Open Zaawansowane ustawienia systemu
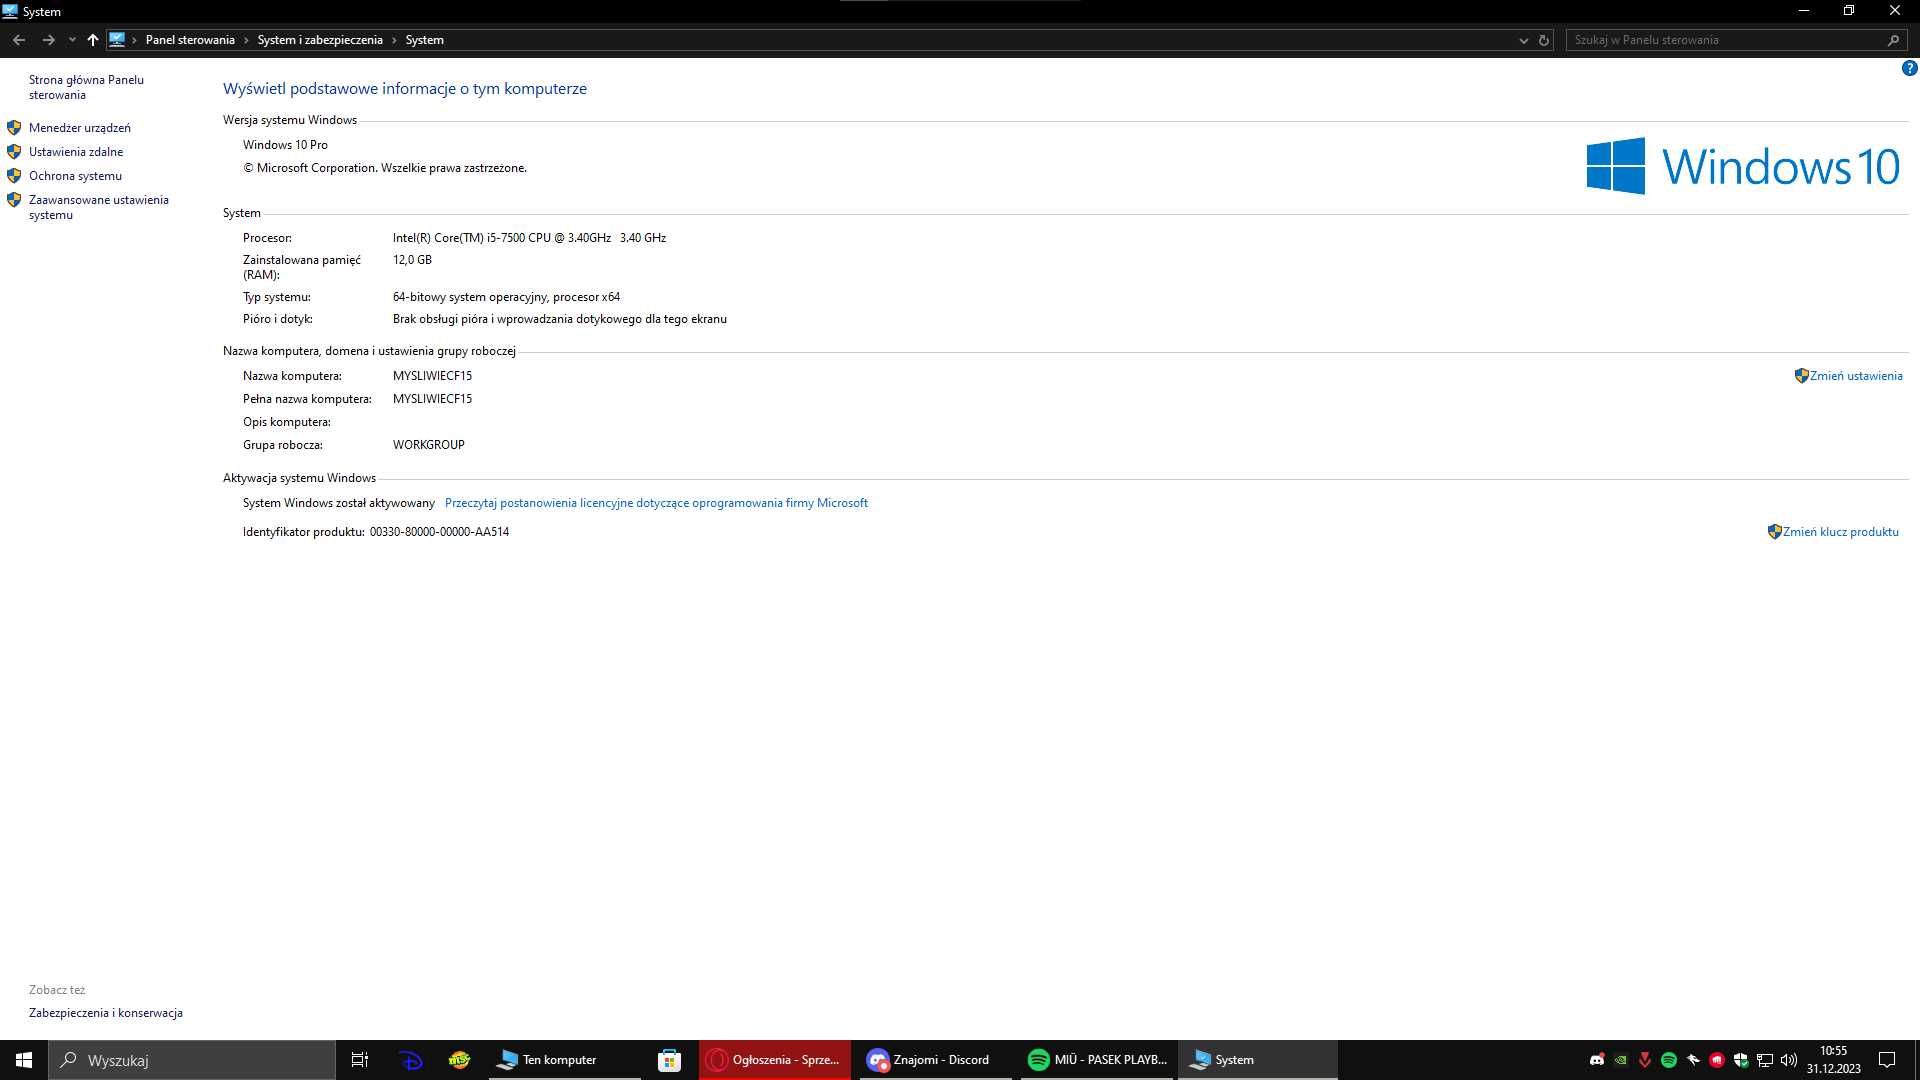1920x1080 pixels. coord(99,207)
